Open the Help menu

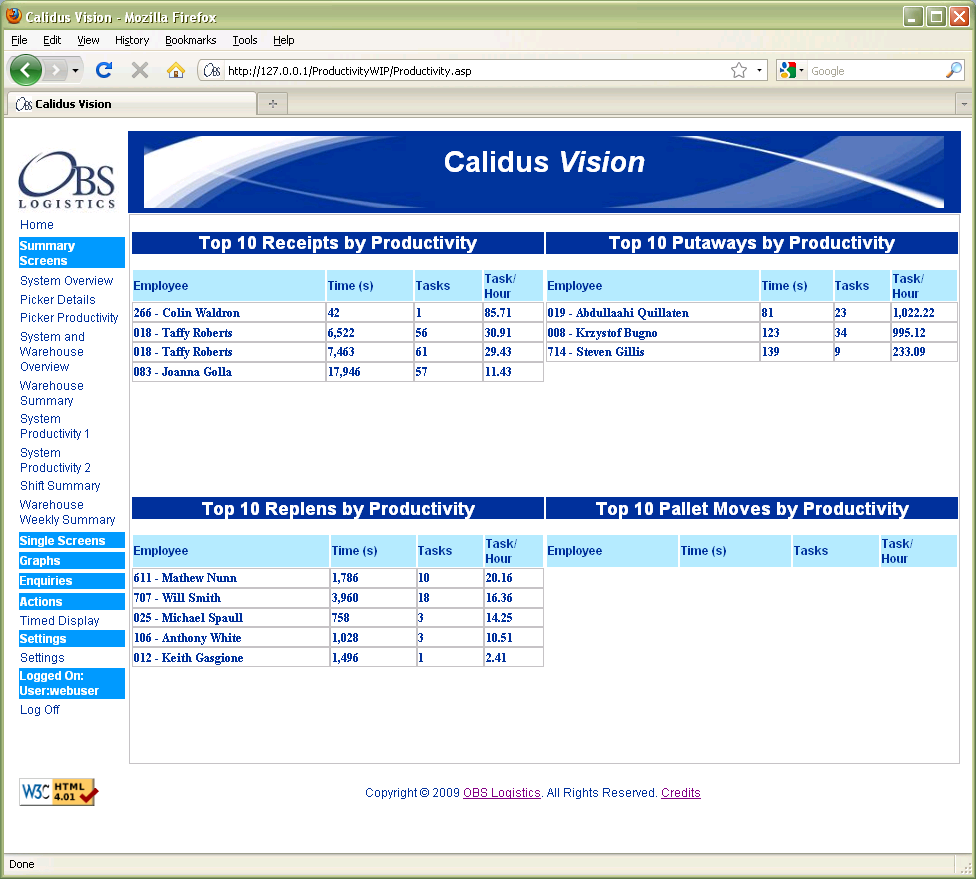[x=283, y=40]
